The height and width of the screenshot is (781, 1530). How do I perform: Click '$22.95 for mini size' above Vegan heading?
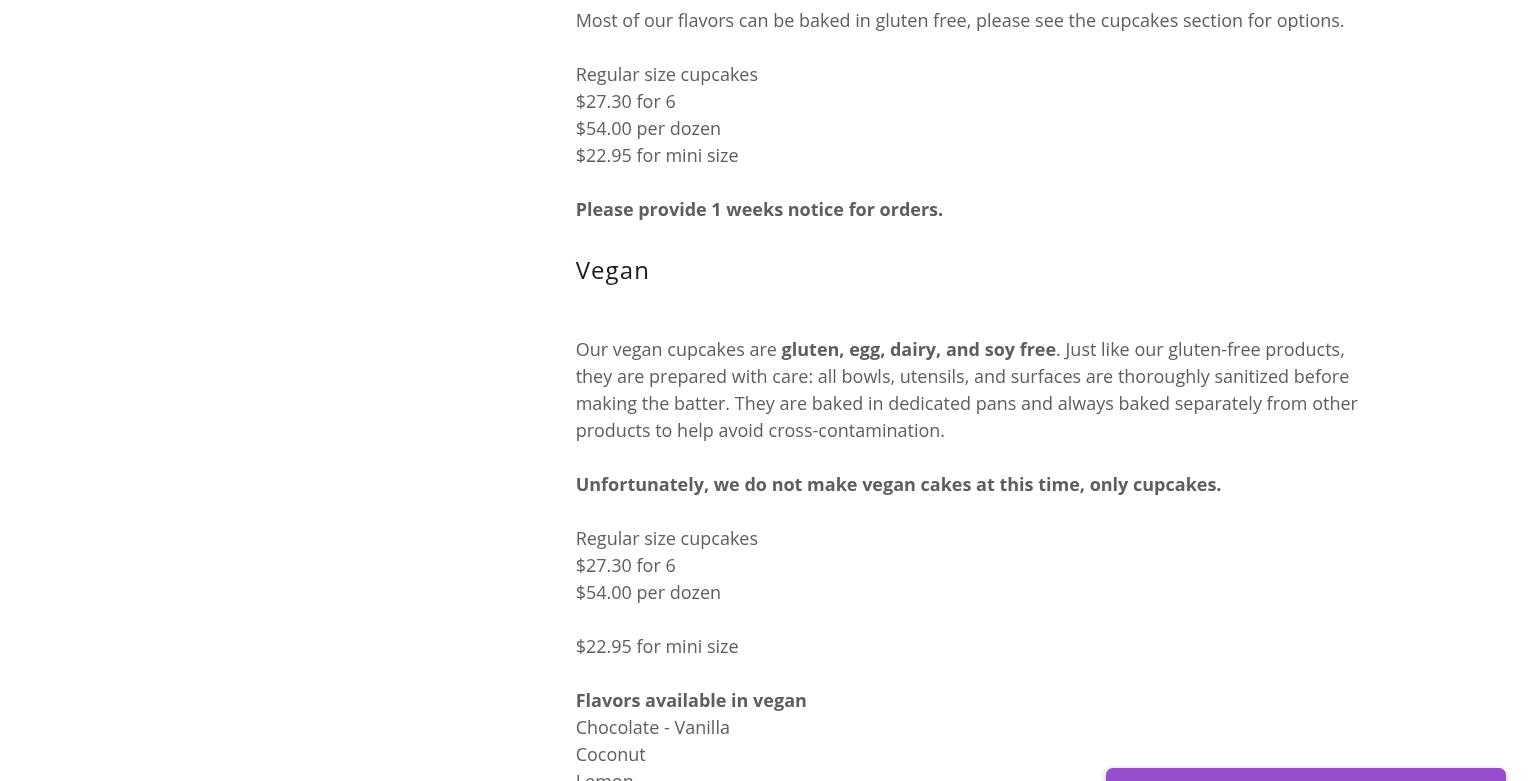click(656, 155)
